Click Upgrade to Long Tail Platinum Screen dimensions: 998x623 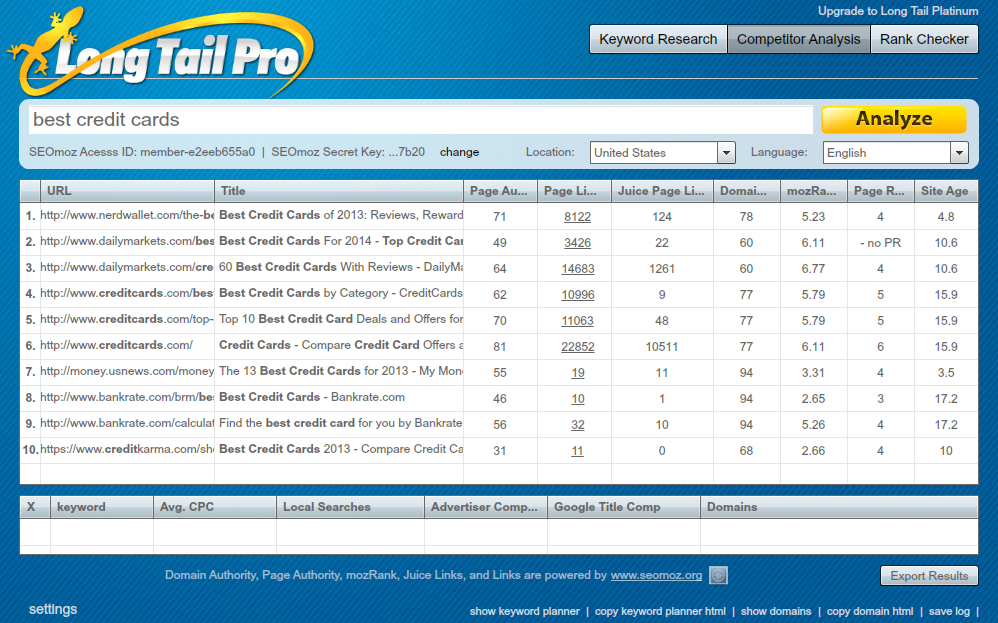(x=898, y=11)
